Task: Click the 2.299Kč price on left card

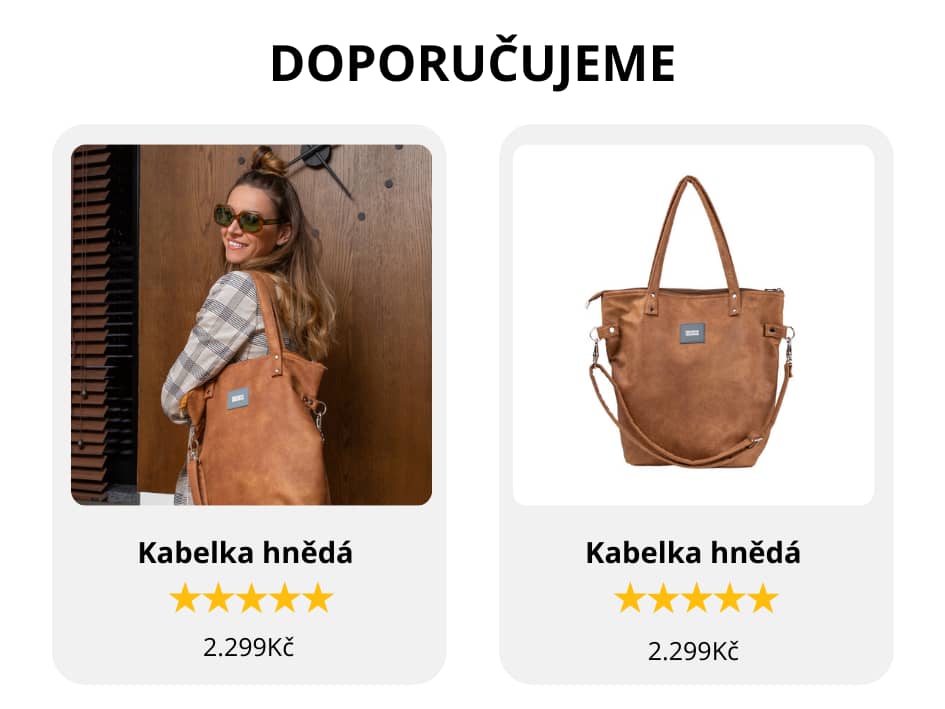Action: (248, 648)
